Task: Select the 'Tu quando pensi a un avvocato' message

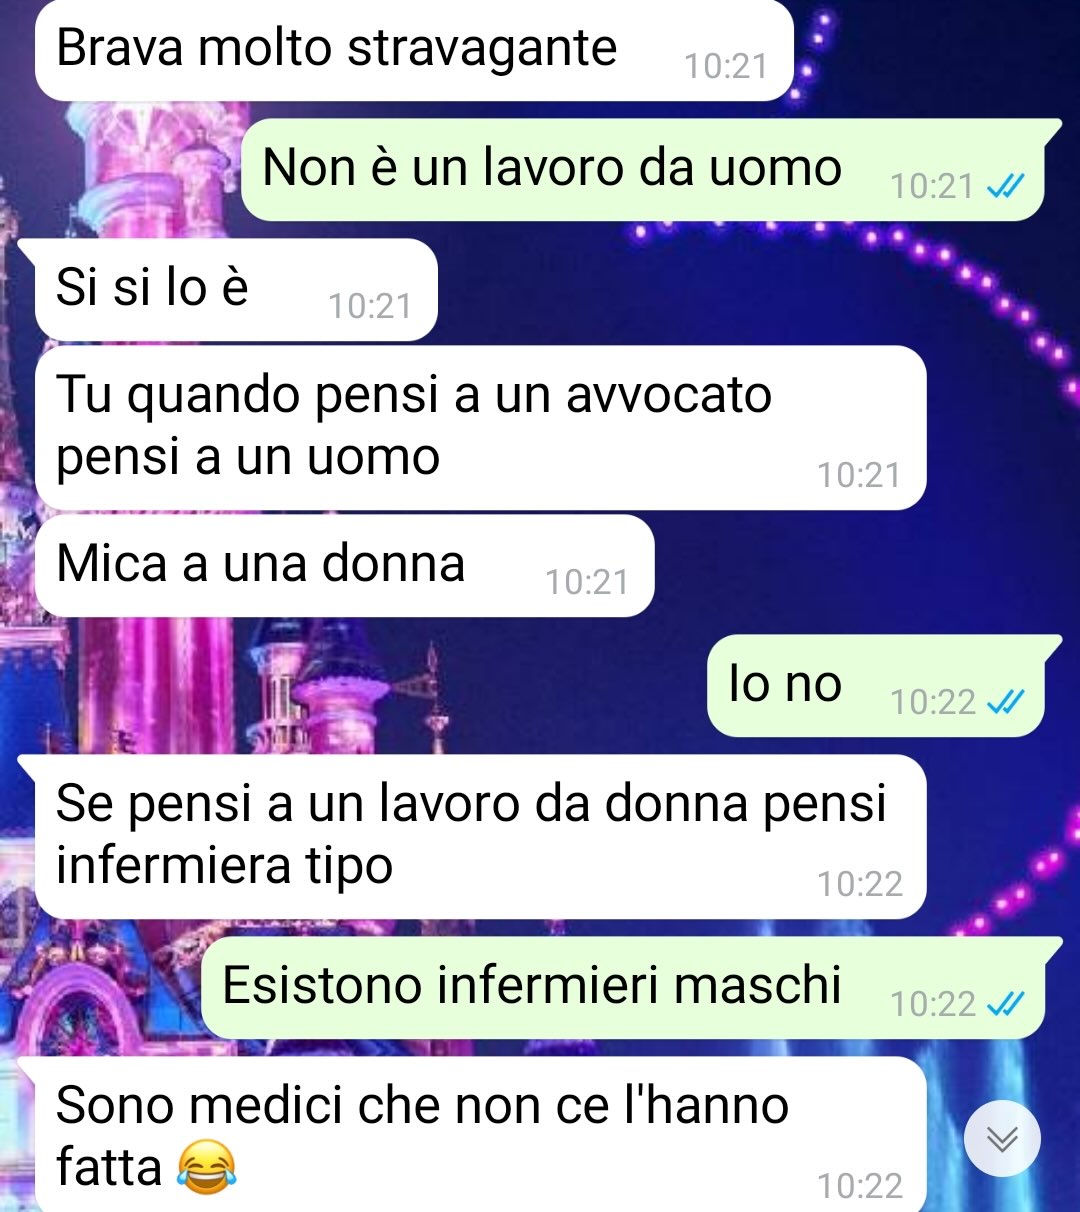Action: 480,428
